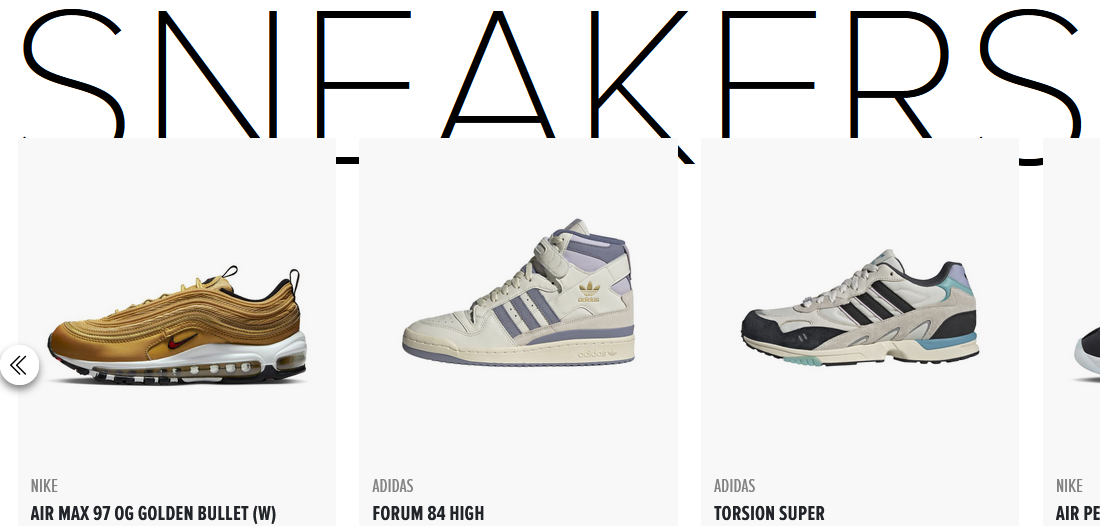
Task: Open Air Max 97 OG Golden Bullet (W) title
Action: [x=153, y=513]
